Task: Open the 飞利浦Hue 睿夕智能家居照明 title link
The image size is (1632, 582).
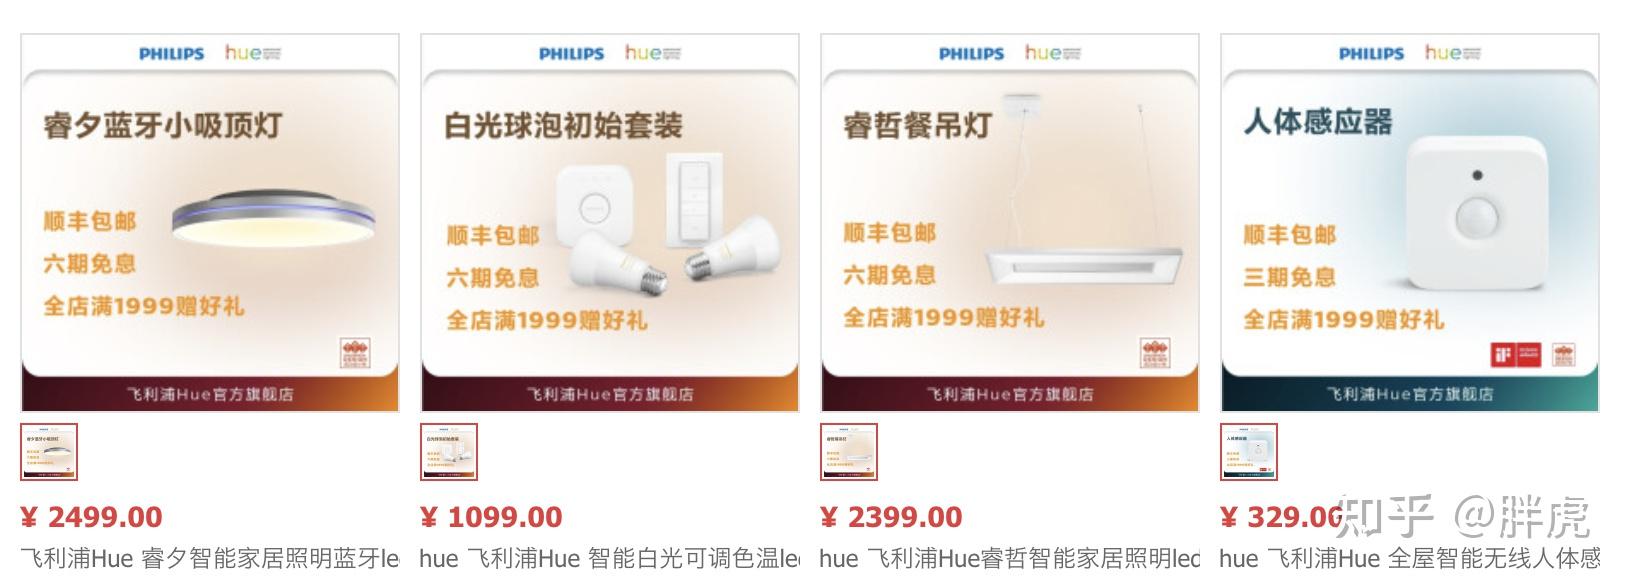Action: (x=210, y=558)
